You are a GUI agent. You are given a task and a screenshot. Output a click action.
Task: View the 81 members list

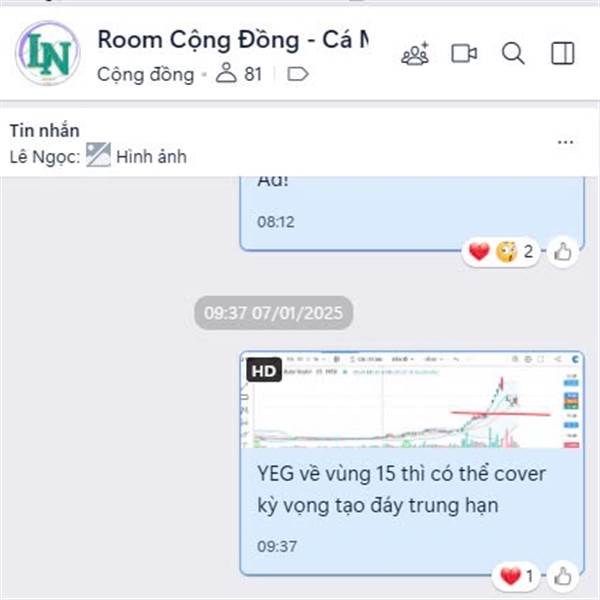[239, 73]
